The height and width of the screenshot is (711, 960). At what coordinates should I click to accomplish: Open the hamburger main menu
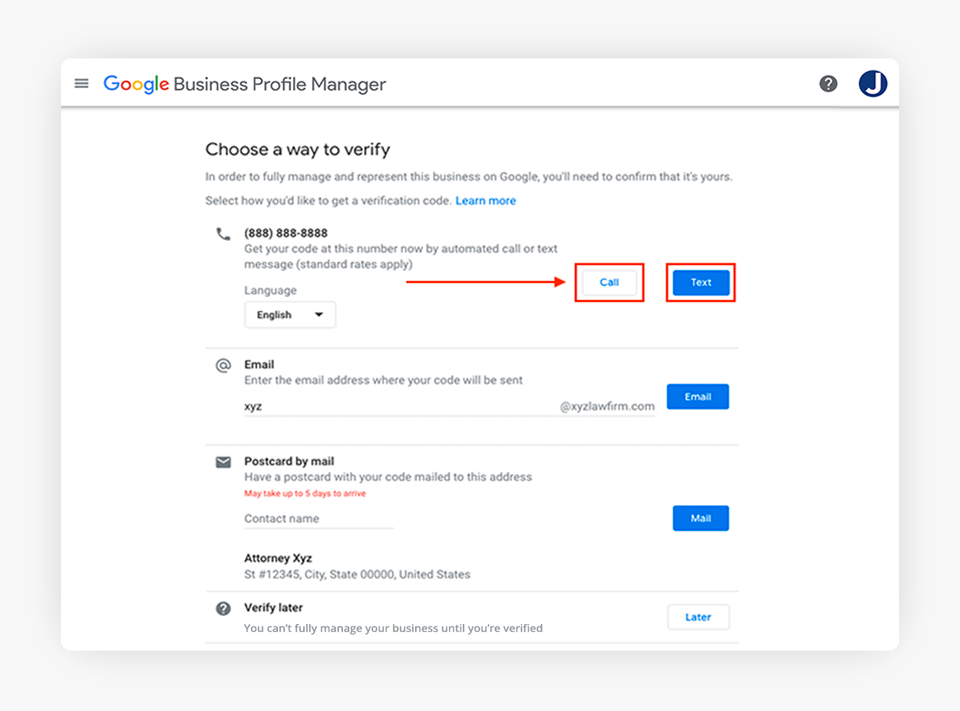pyautogui.click(x=82, y=84)
